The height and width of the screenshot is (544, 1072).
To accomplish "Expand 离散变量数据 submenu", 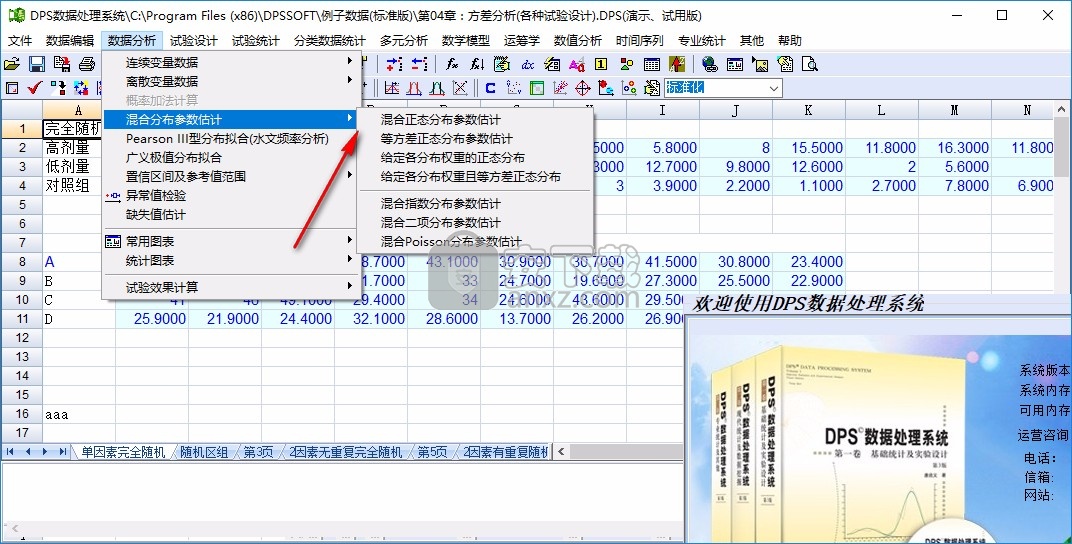I will tap(232, 81).
